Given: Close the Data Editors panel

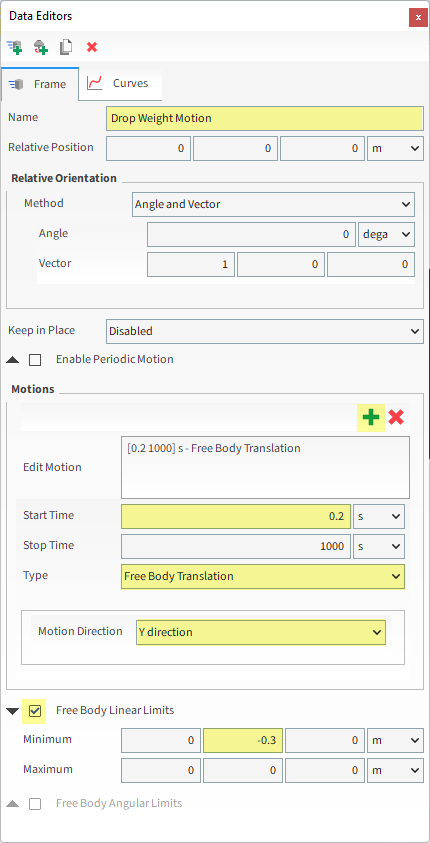Looking at the screenshot, I should point(418,17).
